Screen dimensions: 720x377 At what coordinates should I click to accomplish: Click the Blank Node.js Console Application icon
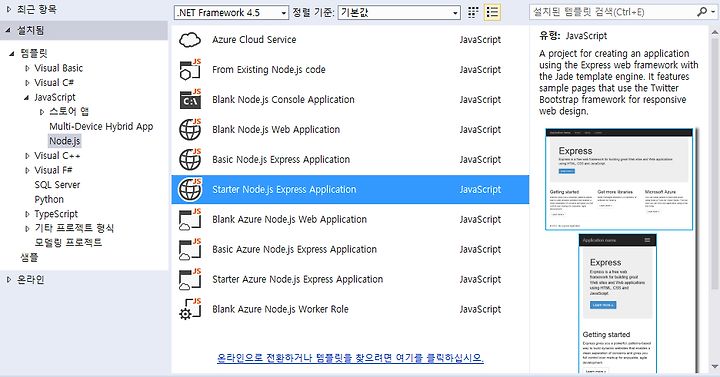click(190, 100)
